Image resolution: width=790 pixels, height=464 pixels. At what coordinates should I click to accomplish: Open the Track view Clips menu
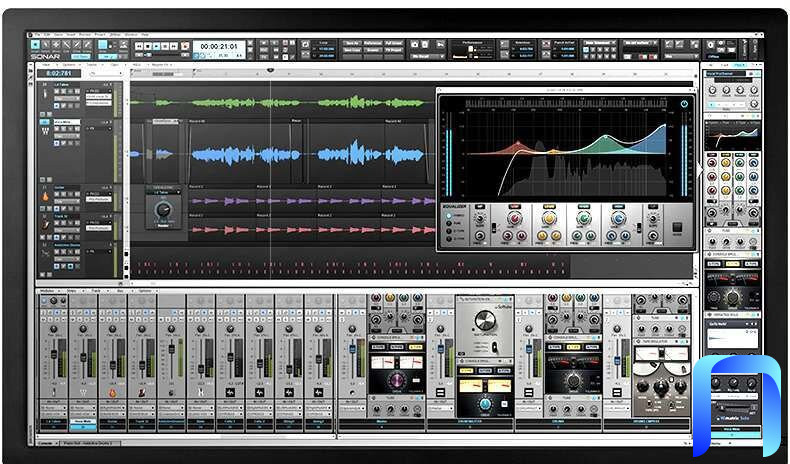(115, 65)
